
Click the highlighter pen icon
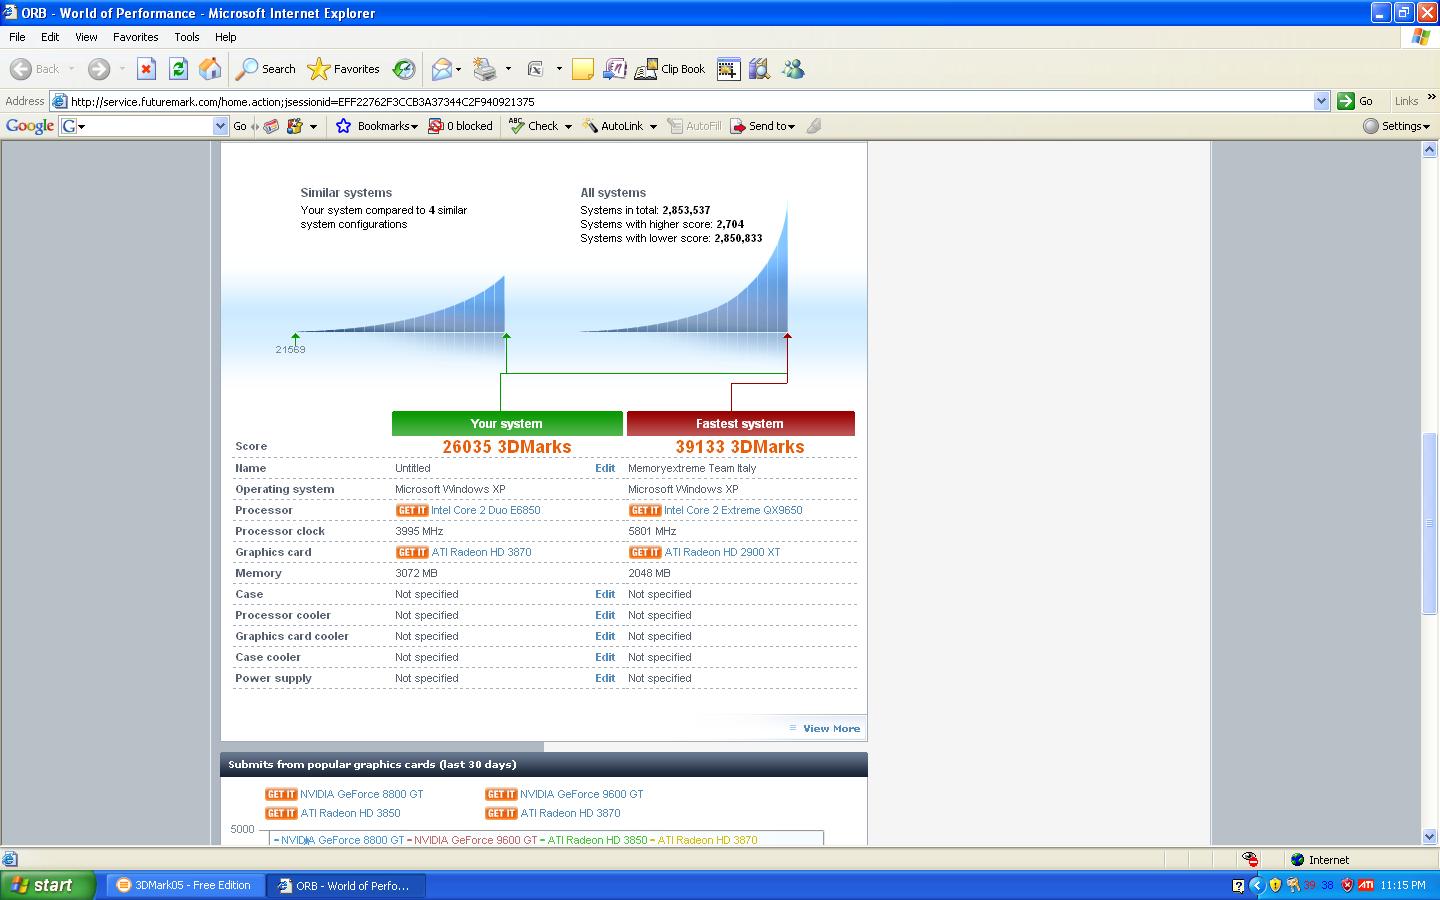pos(814,126)
